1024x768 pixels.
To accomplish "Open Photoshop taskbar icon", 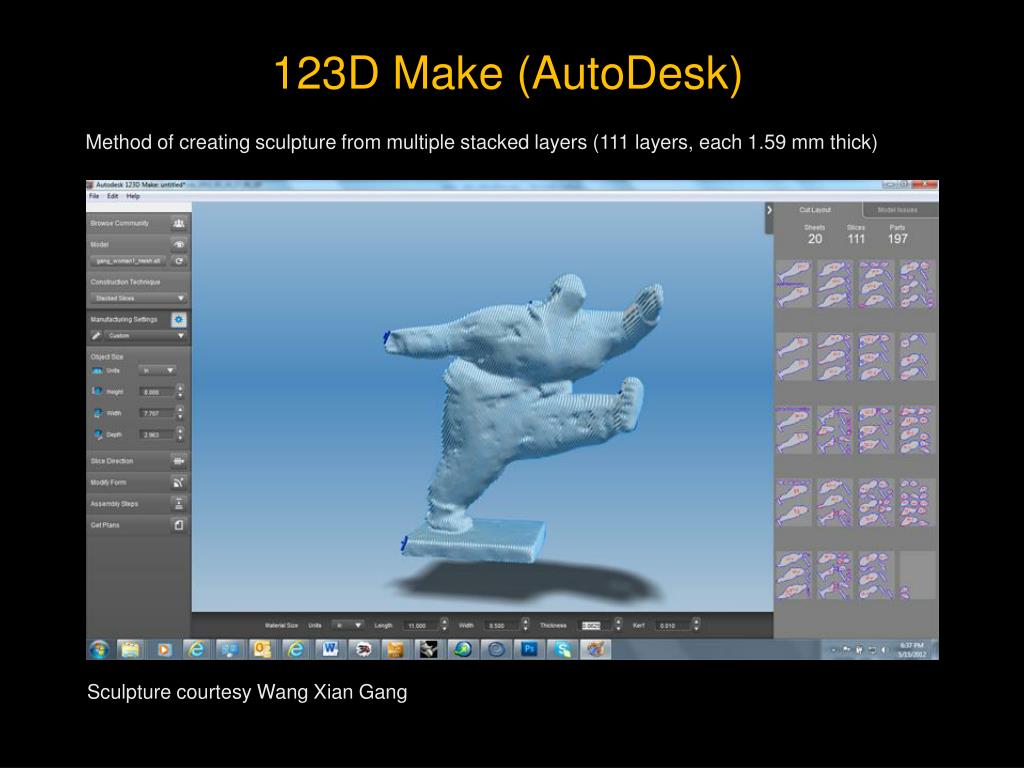I will click(x=529, y=649).
